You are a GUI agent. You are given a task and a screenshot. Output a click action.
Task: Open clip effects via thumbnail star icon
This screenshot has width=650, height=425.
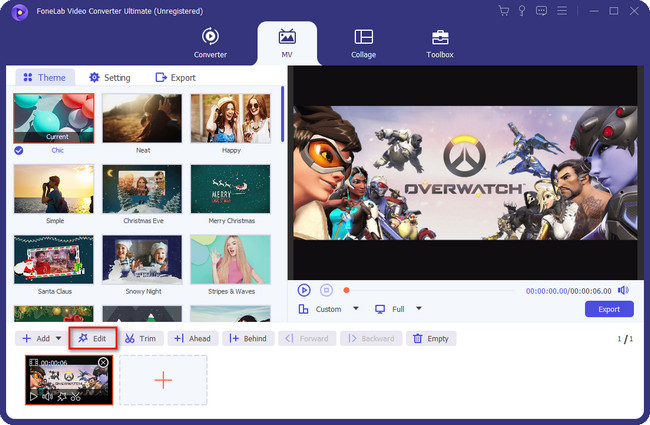coord(62,397)
